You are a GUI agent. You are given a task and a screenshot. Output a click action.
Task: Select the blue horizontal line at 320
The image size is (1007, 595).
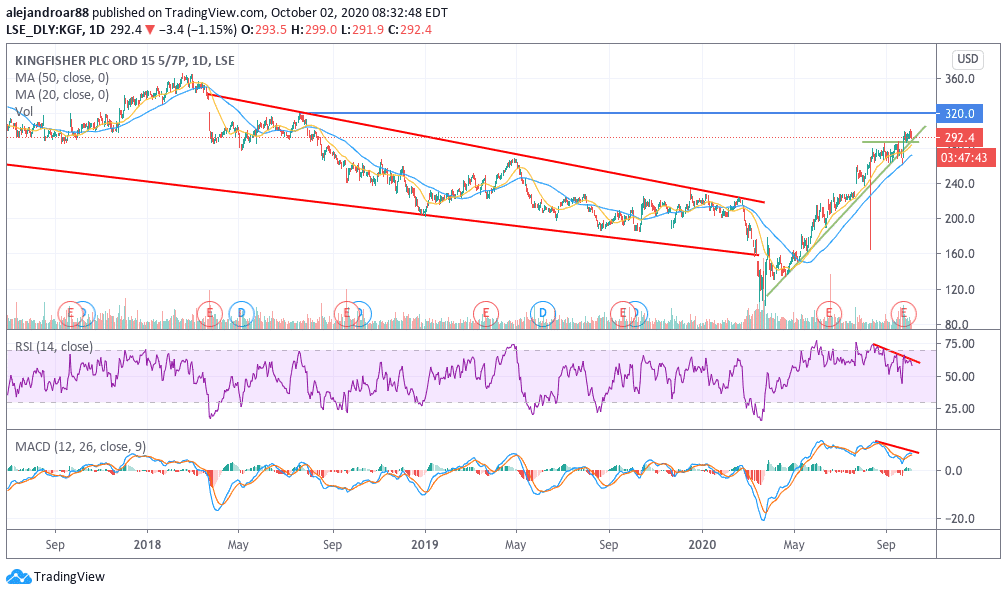tap(617, 113)
